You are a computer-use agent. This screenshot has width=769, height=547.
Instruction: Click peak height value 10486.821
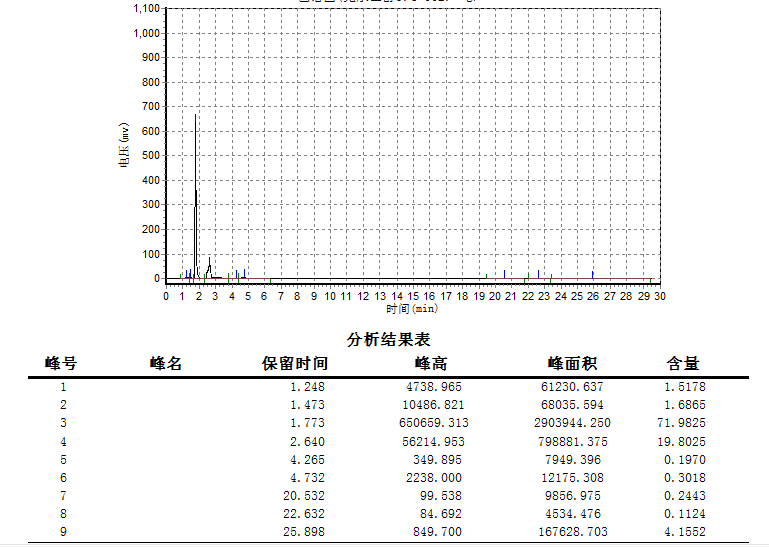pos(433,405)
